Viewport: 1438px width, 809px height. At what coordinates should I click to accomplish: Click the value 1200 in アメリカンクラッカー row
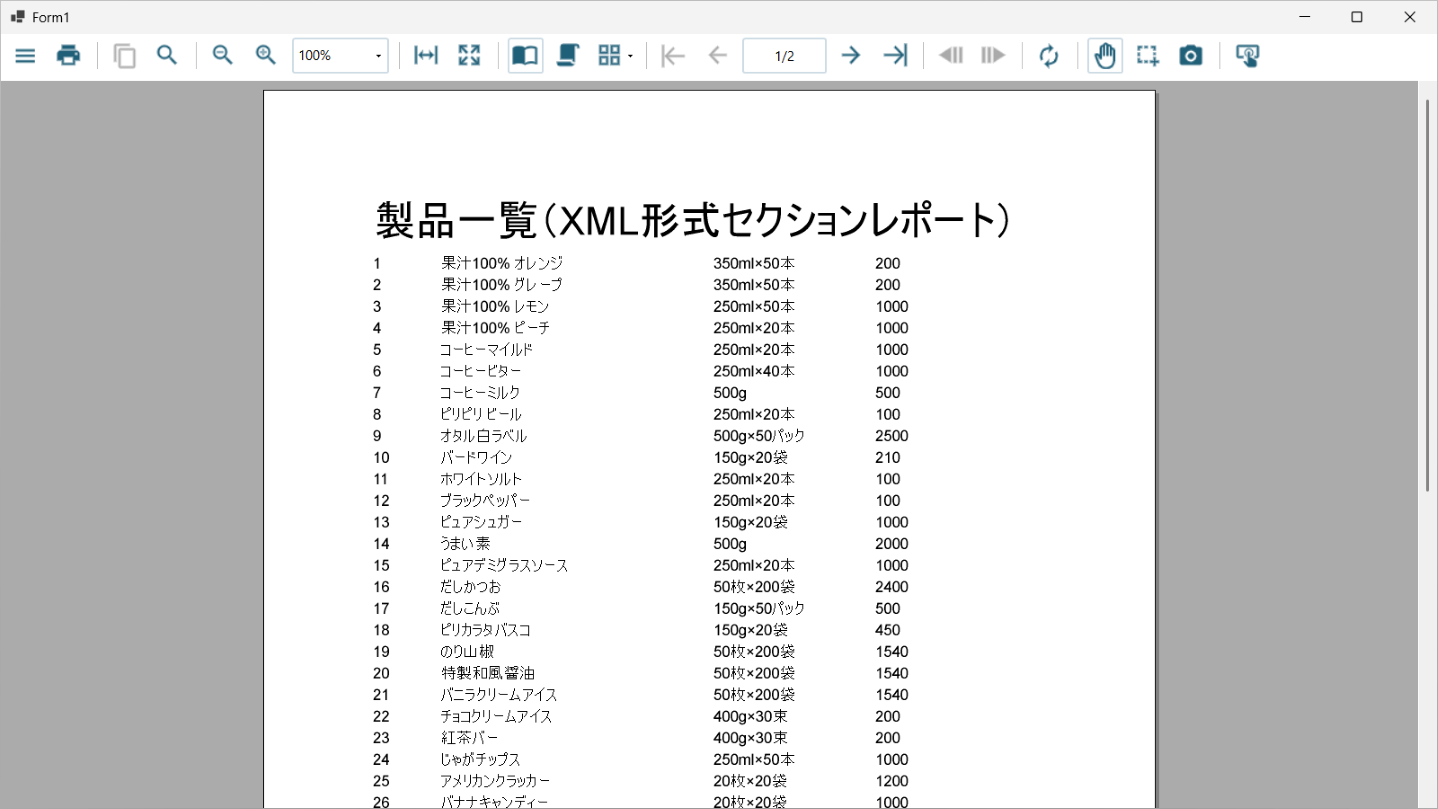[892, 781]
